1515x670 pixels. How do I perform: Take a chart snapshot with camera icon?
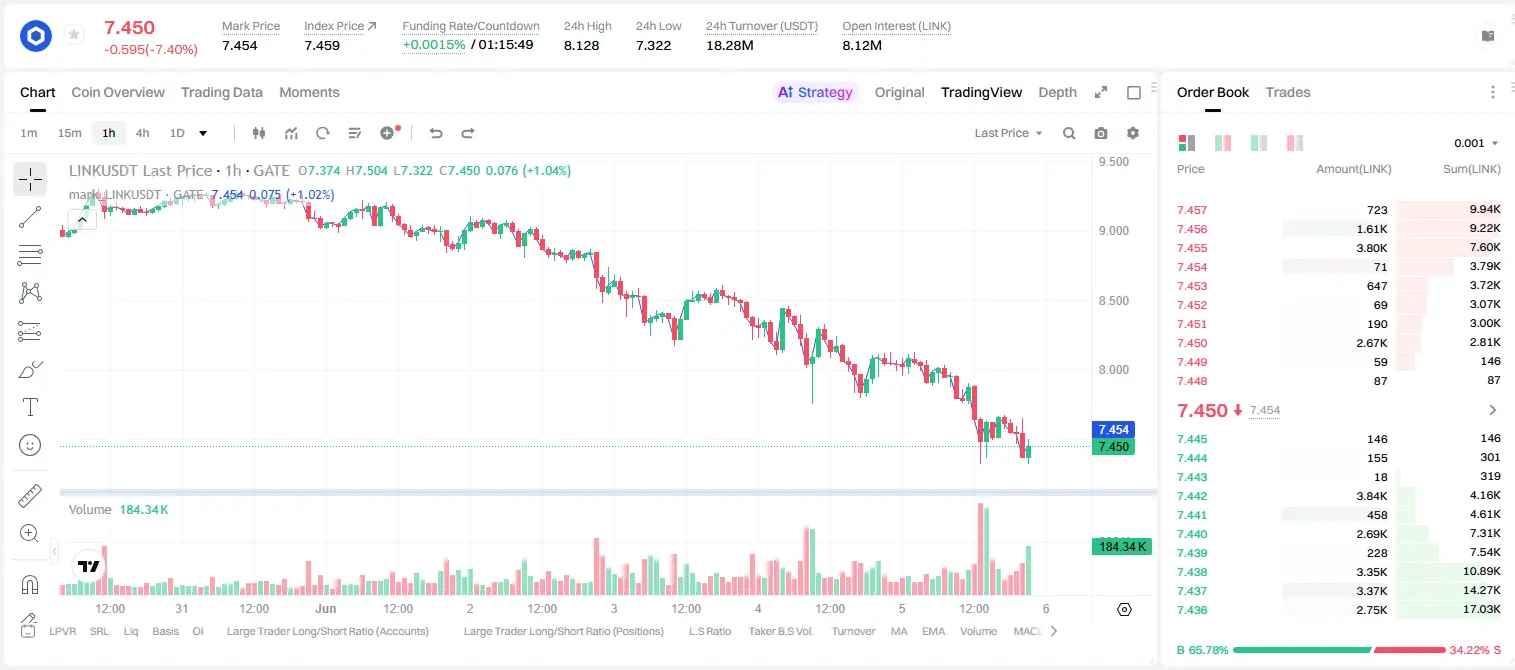(x=1101, y=133)
